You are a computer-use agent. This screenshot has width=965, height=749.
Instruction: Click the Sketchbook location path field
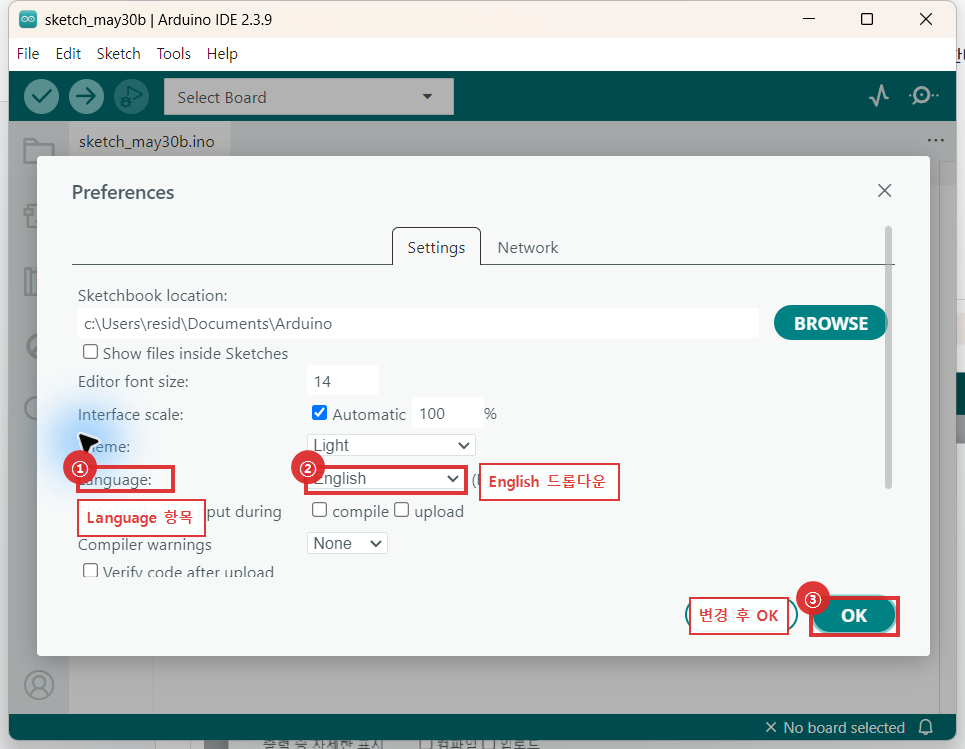(x=418, y=323)
